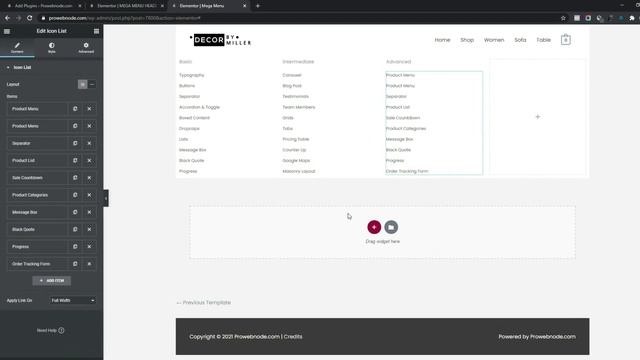Follow the Previous Template link
640x360 pixels.
pos(204,303)
